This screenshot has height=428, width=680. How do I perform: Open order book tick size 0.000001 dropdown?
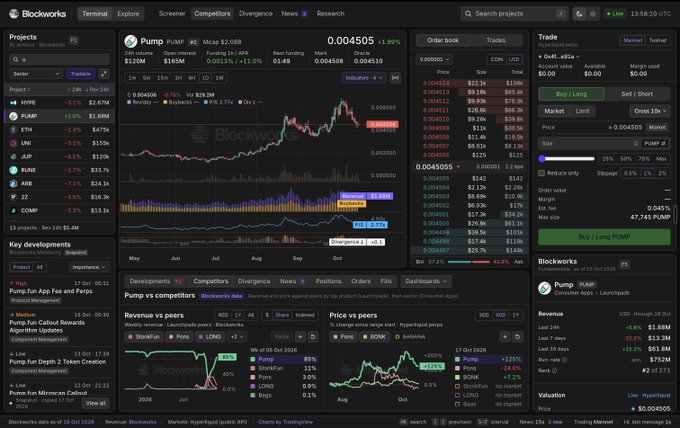[x=434, y=59]
